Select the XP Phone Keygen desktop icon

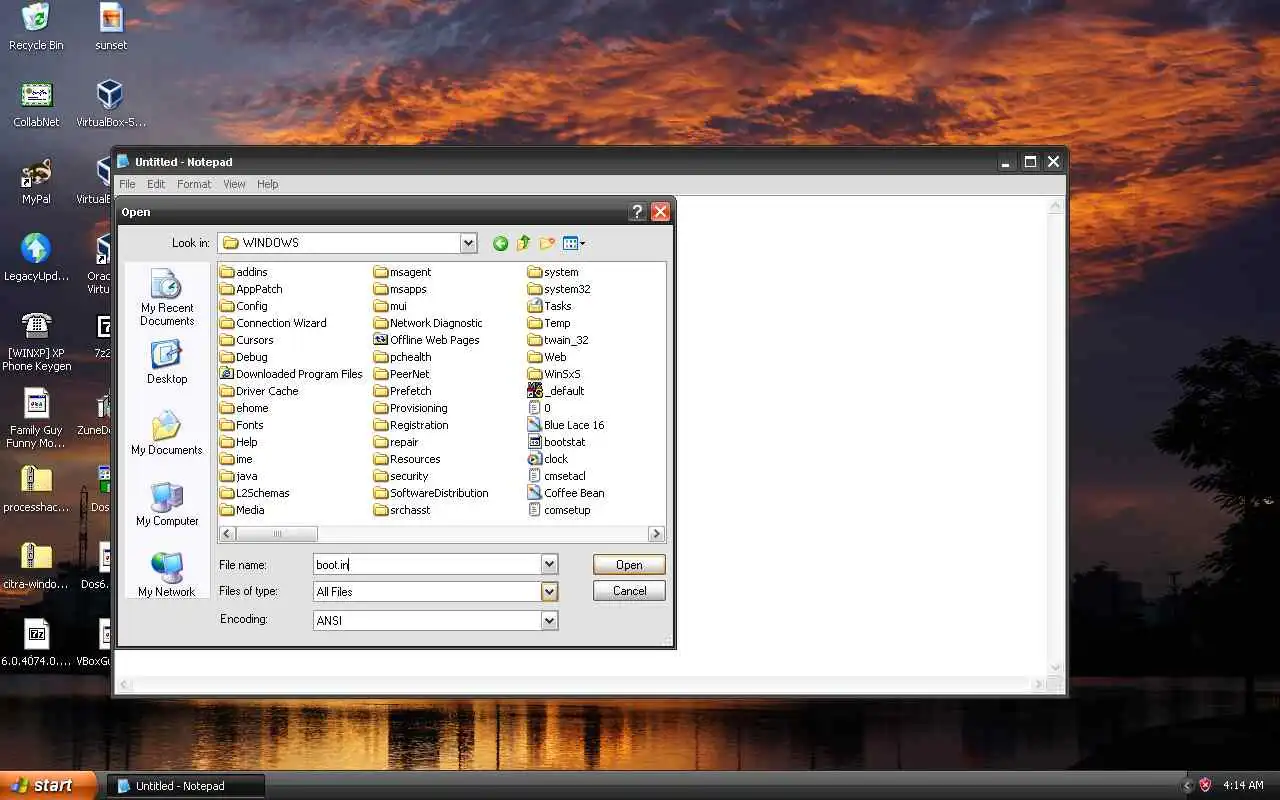click(36, 341)
